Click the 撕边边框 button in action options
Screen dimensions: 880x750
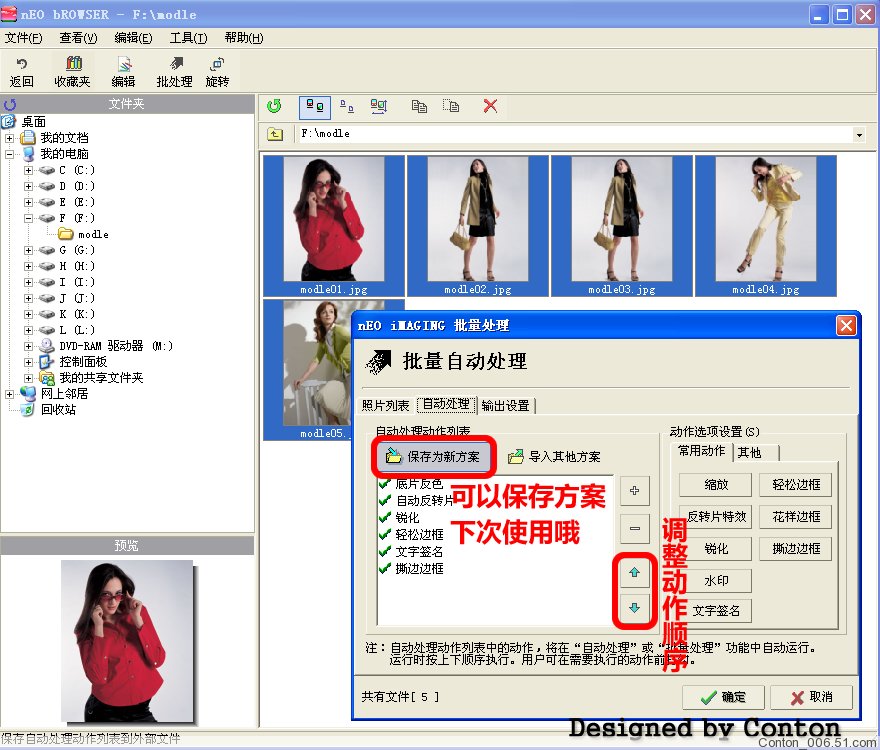pos(796,548)
